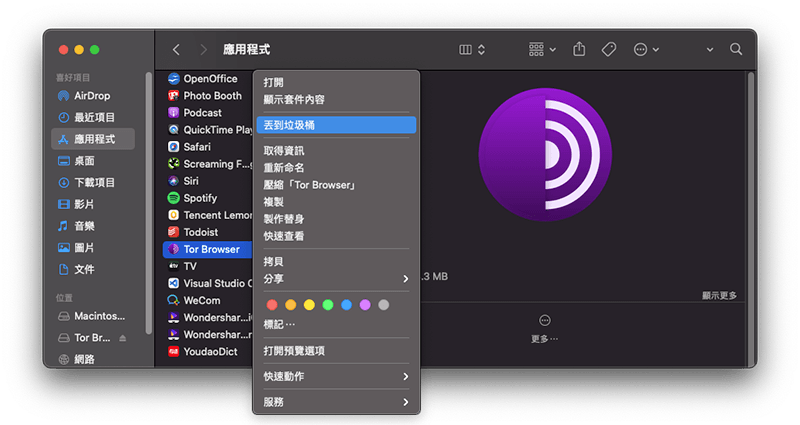Screen dimensions: 800x425
Task: Open the Spotify app in list
Action: coord(200,198)
